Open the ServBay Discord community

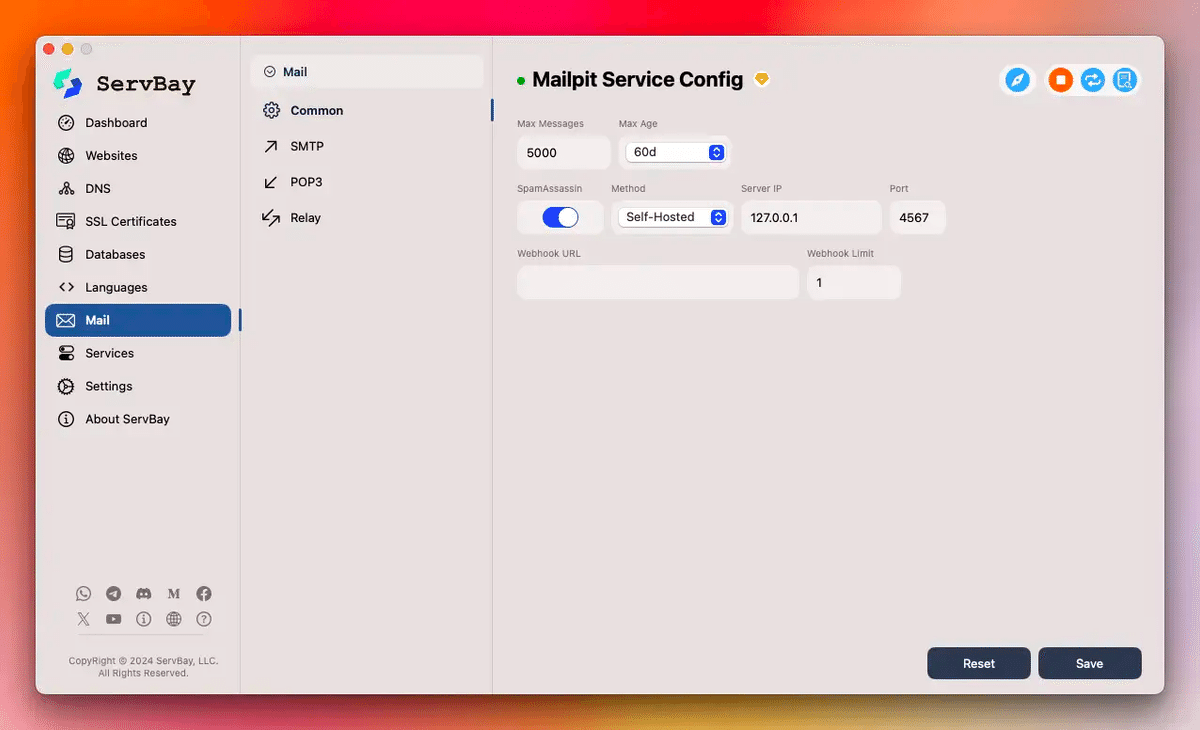point(144,593)
